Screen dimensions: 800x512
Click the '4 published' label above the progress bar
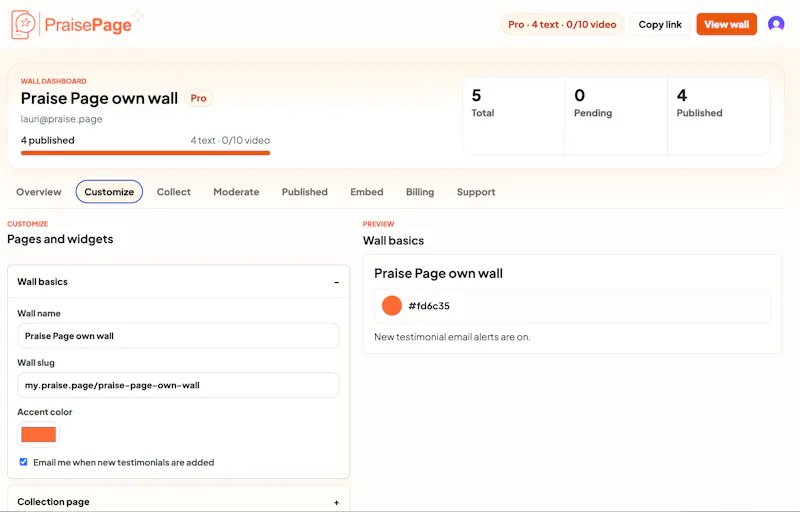[x=47, y=140]
